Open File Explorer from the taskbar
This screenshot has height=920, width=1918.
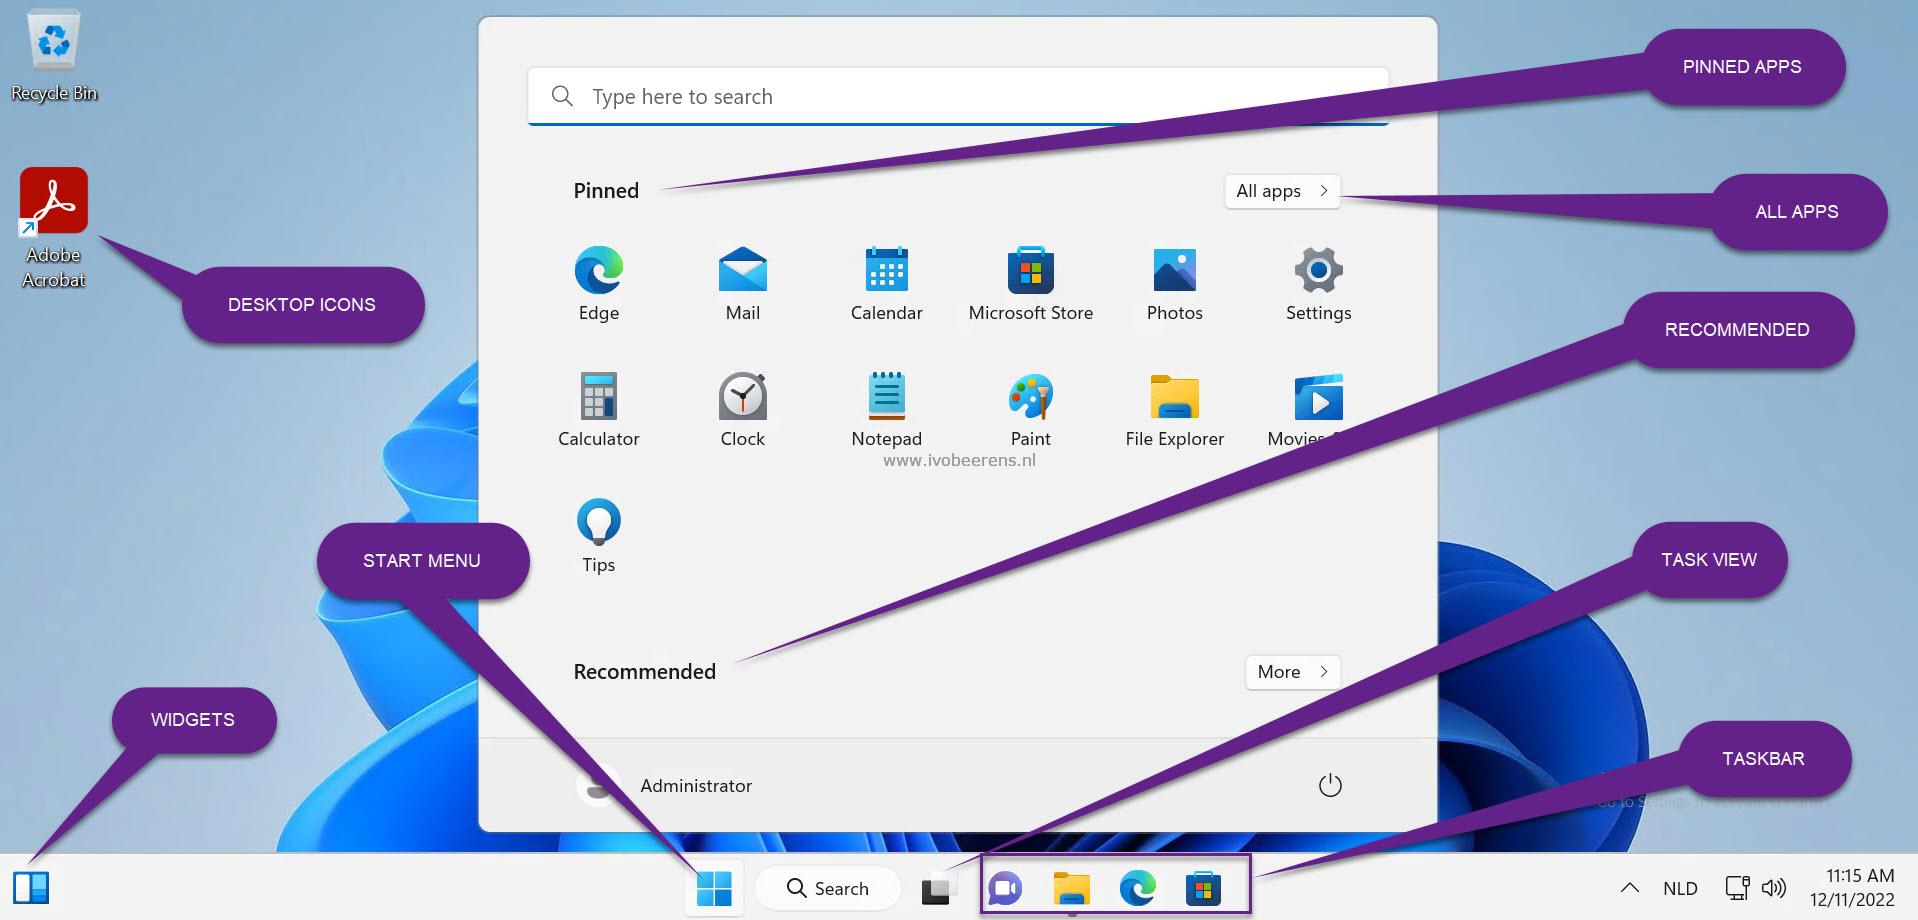click(x=1071, y=888)
